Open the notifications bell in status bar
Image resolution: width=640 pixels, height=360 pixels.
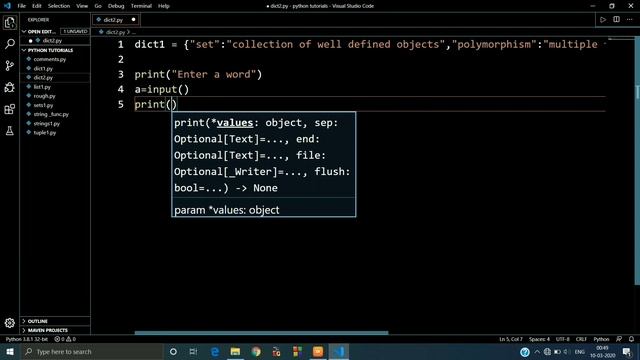pyautogui.click(x=631, y=339)
